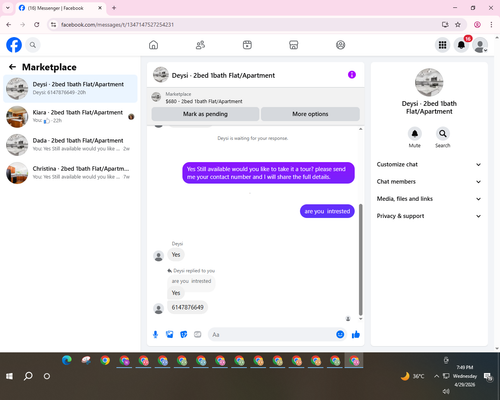Image resolution: width=500 pixels, height=400 pixels.
Task: Expand Media, files and links section
Action: (429, 199)
